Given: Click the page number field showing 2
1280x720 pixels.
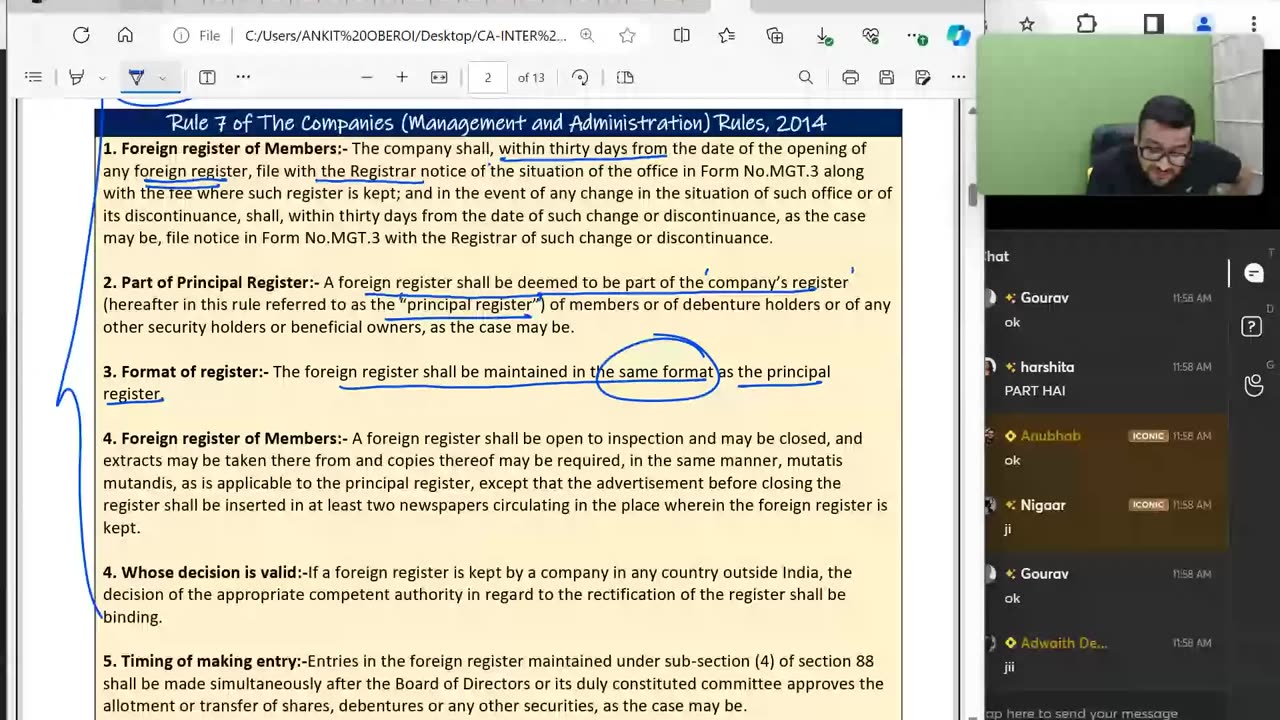Looking at the screenshot, I should [488, 77].
